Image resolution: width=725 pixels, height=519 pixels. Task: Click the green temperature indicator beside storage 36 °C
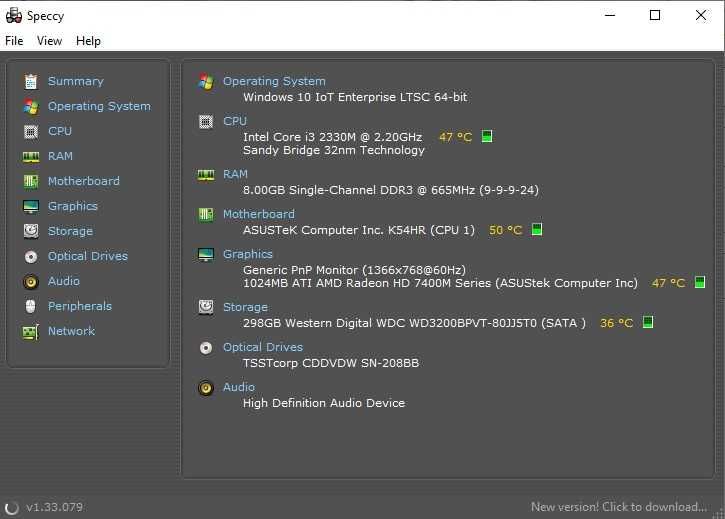[648, 322]
